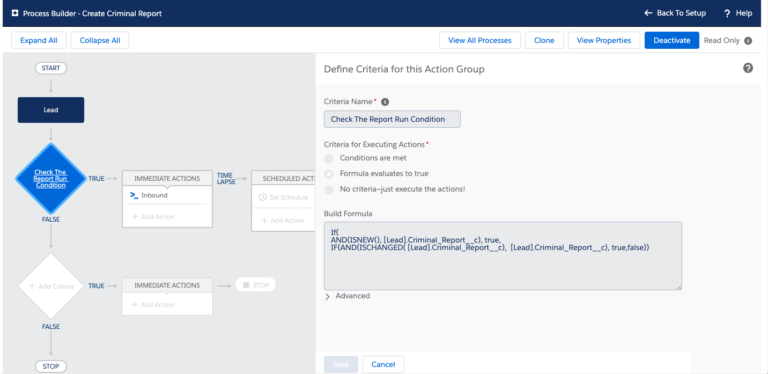Open the Help question mark link

738,13
